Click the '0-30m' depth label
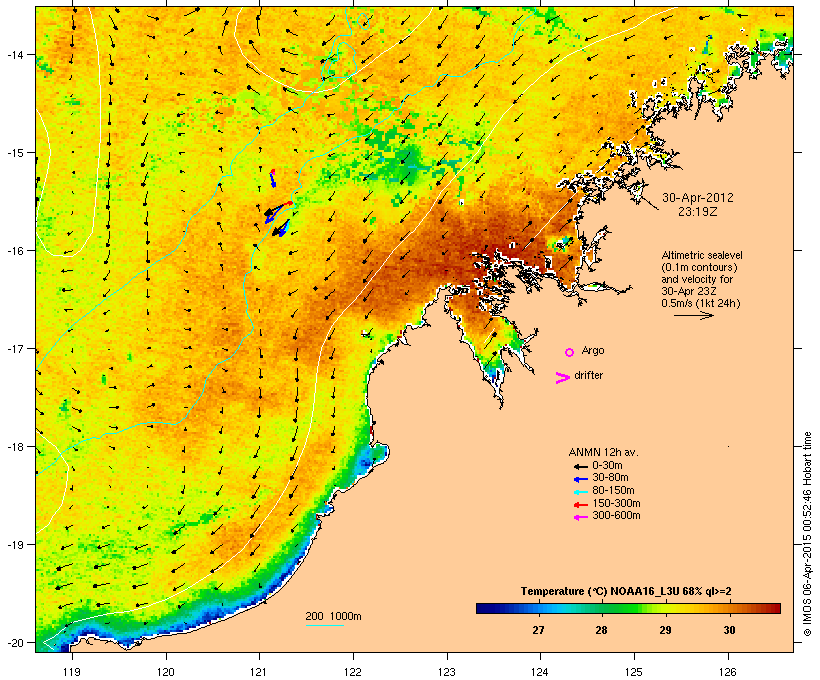 607,466
